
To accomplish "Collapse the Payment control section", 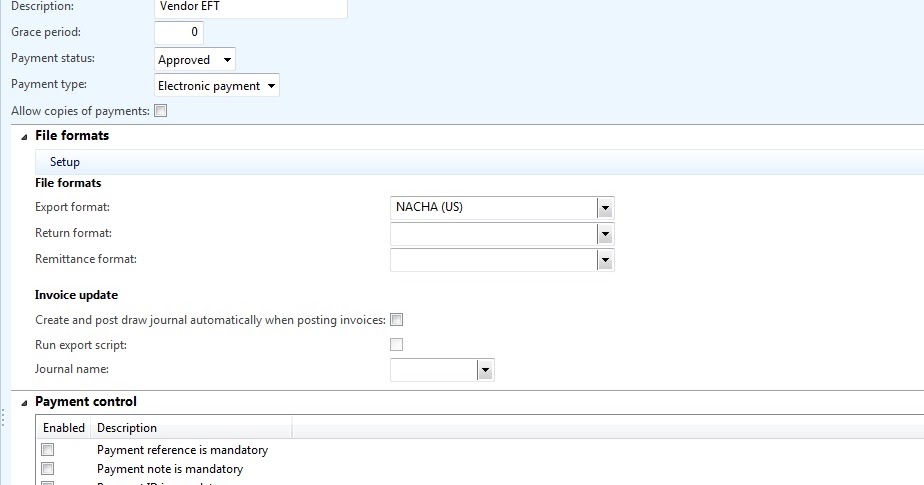I will pos(24,402).
